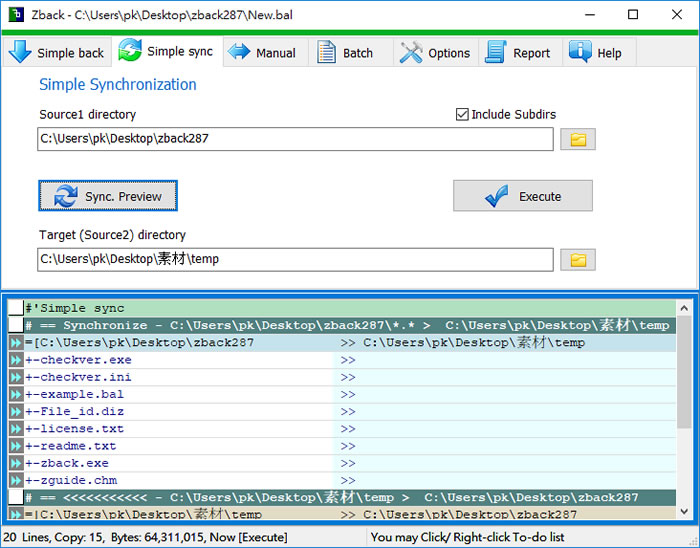Click arrow marker beside example.bal
Image resolution: width=700 pixels, height=548 pixels.
pyautogui.click(x=16, y=394)
